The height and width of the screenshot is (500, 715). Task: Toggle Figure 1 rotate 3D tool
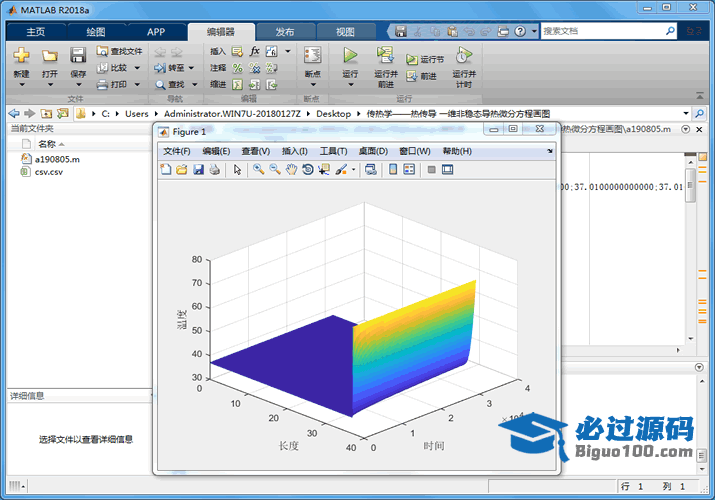coord(308,170)
